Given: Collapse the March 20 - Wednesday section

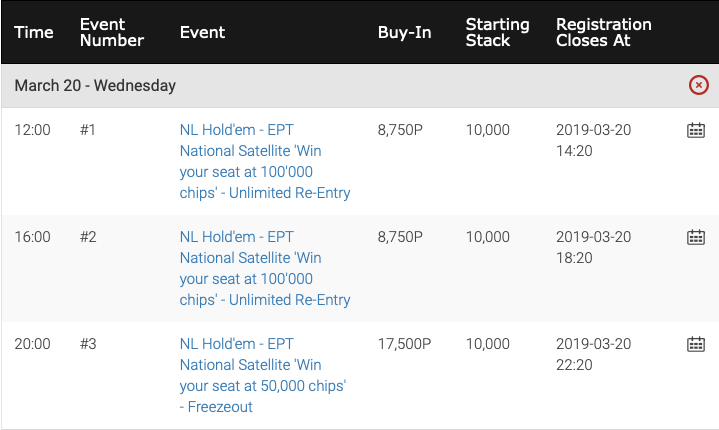Looking at the screenshot, I should (x=698, y=85).
